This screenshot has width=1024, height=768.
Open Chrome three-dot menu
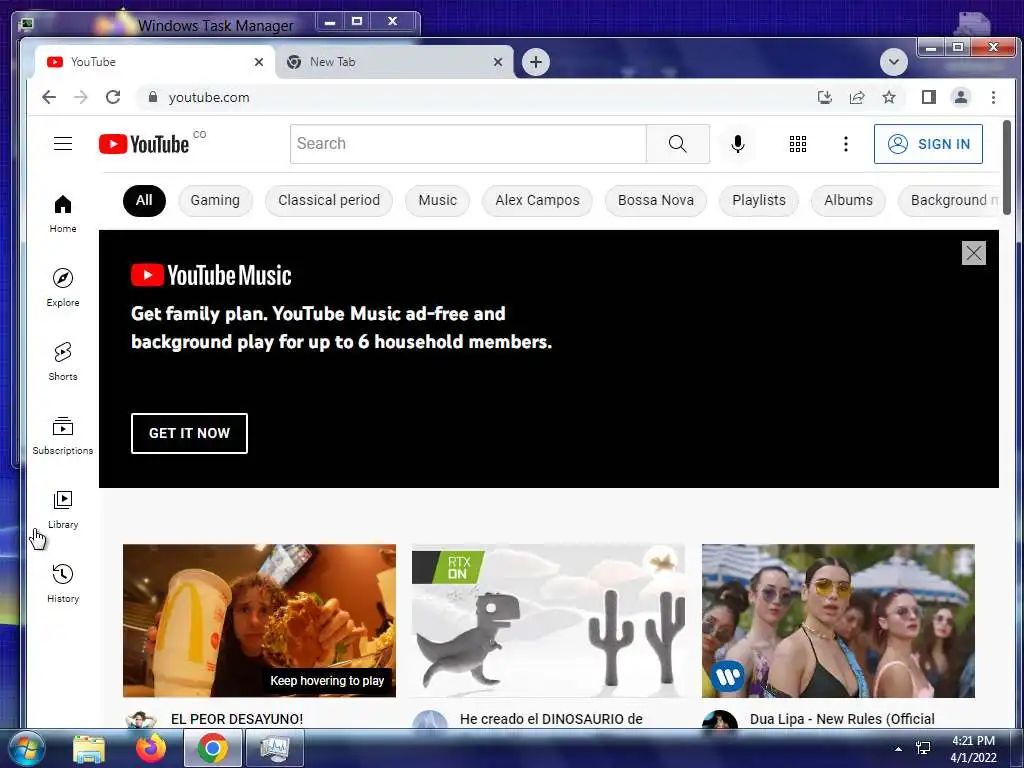pyautogui.click(x=993, y=97)
